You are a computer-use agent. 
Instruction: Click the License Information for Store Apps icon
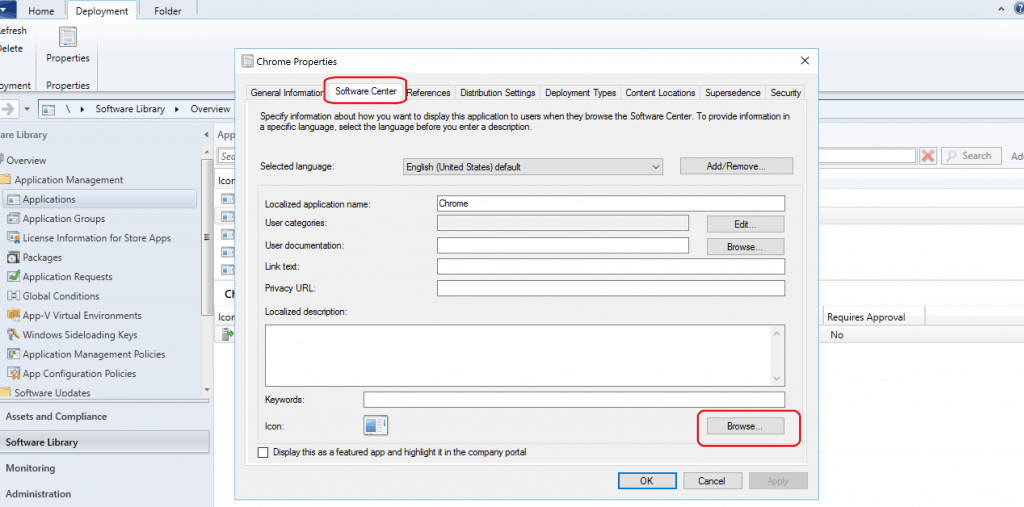point(14,238)
